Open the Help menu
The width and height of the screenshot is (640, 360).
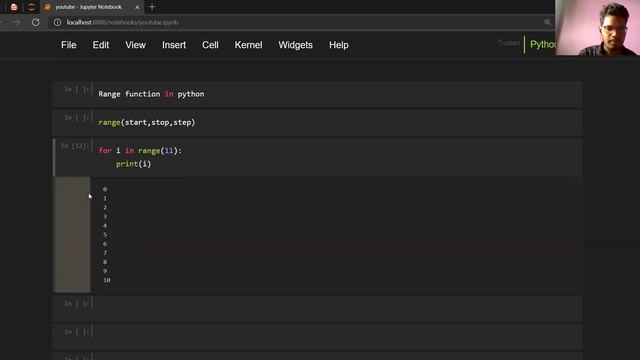339,45
